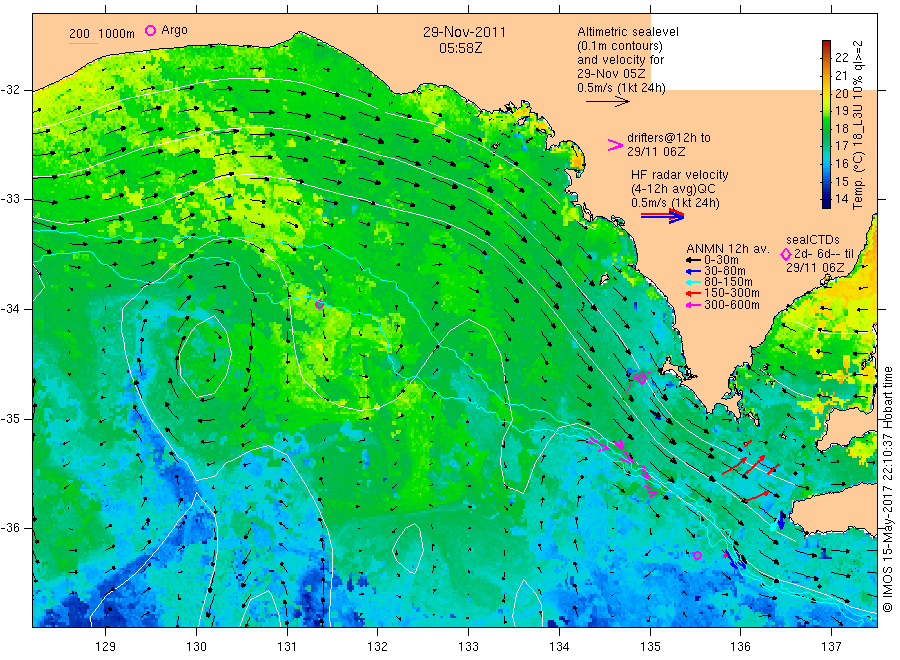Click the latitude axis label -35
The image size is (900, 660).
10,418
